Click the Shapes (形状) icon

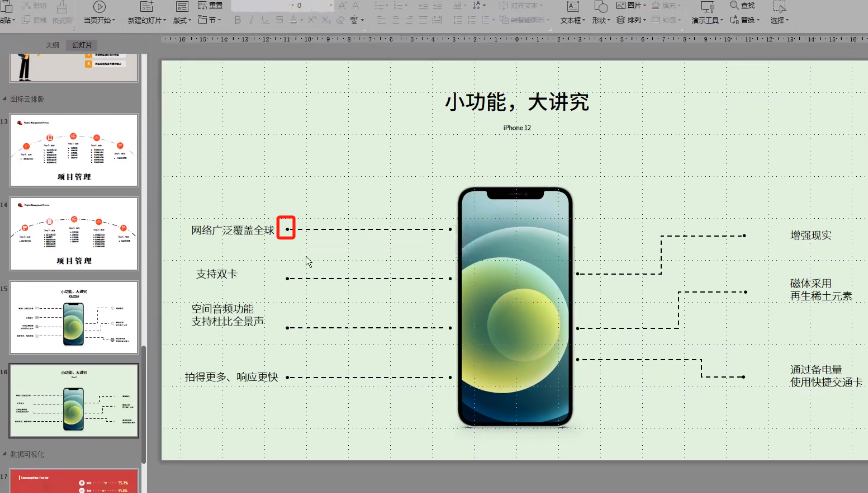coord(600,7)
